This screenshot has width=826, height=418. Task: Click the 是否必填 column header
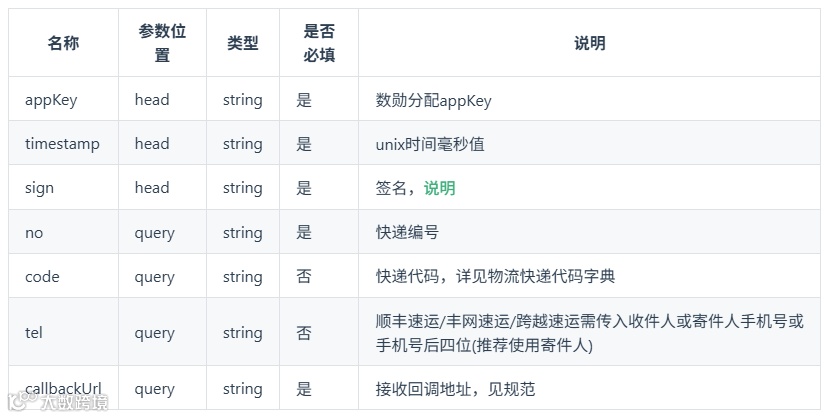click(318, 43)
